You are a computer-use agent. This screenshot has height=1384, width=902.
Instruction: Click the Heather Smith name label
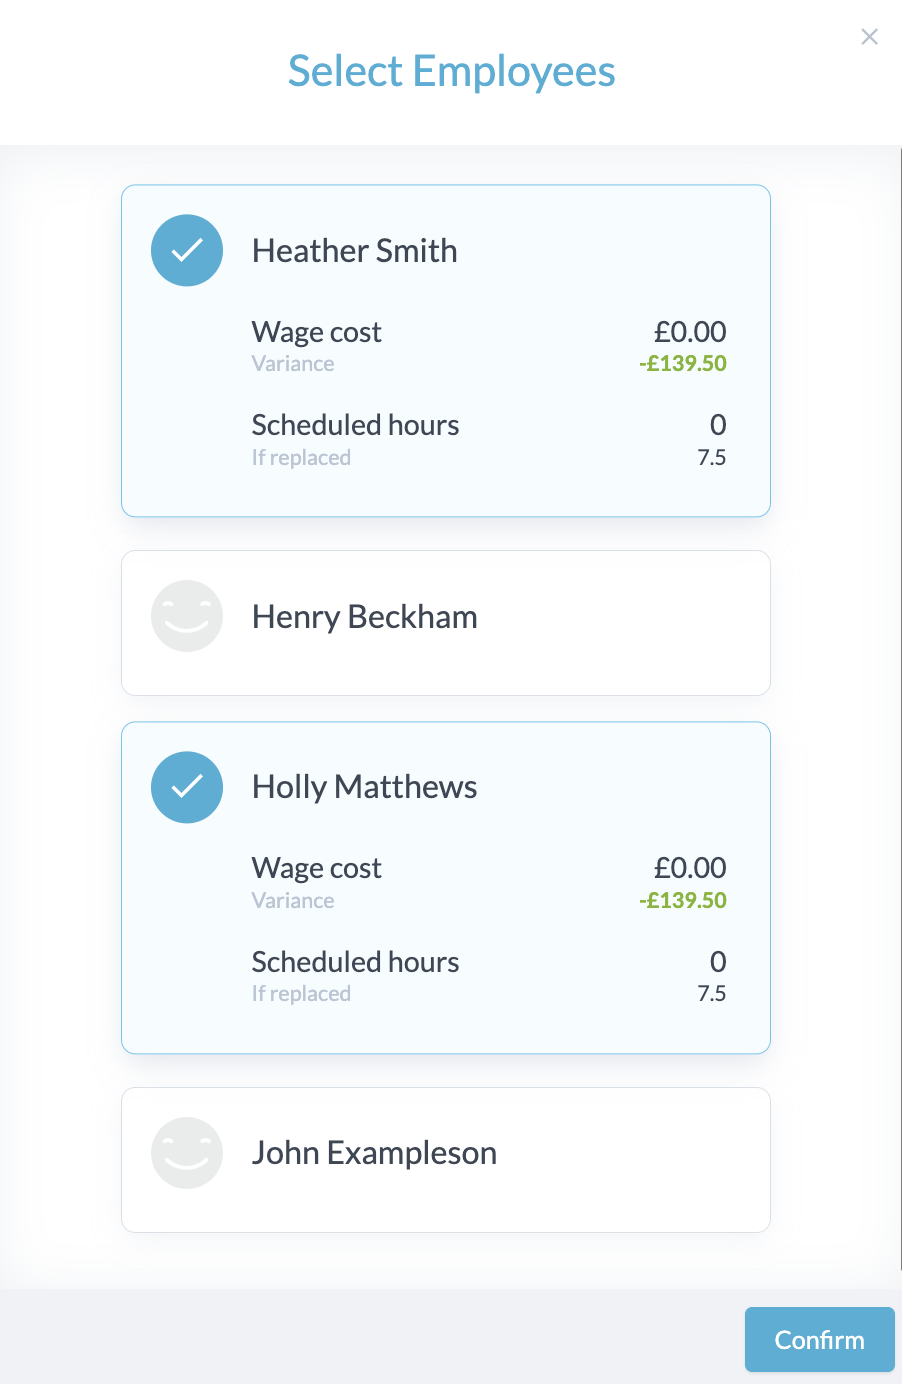coord(354,250)
